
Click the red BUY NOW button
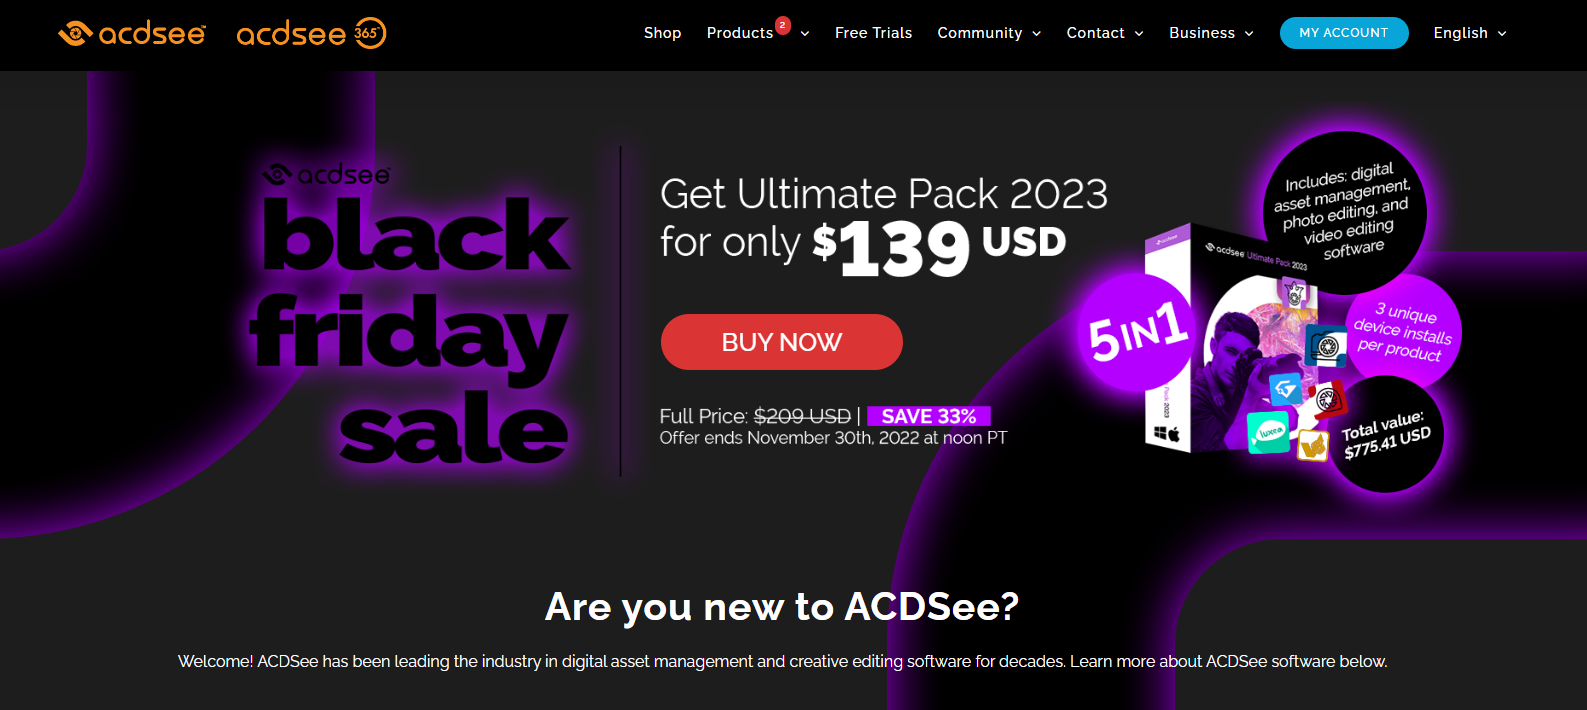(782, 342)
